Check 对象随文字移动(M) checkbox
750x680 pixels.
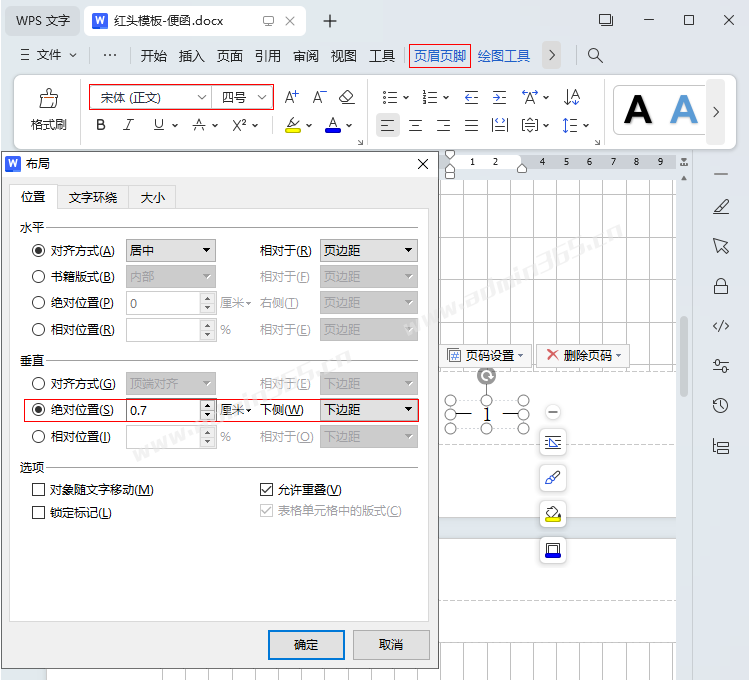[x=38, y=490]
